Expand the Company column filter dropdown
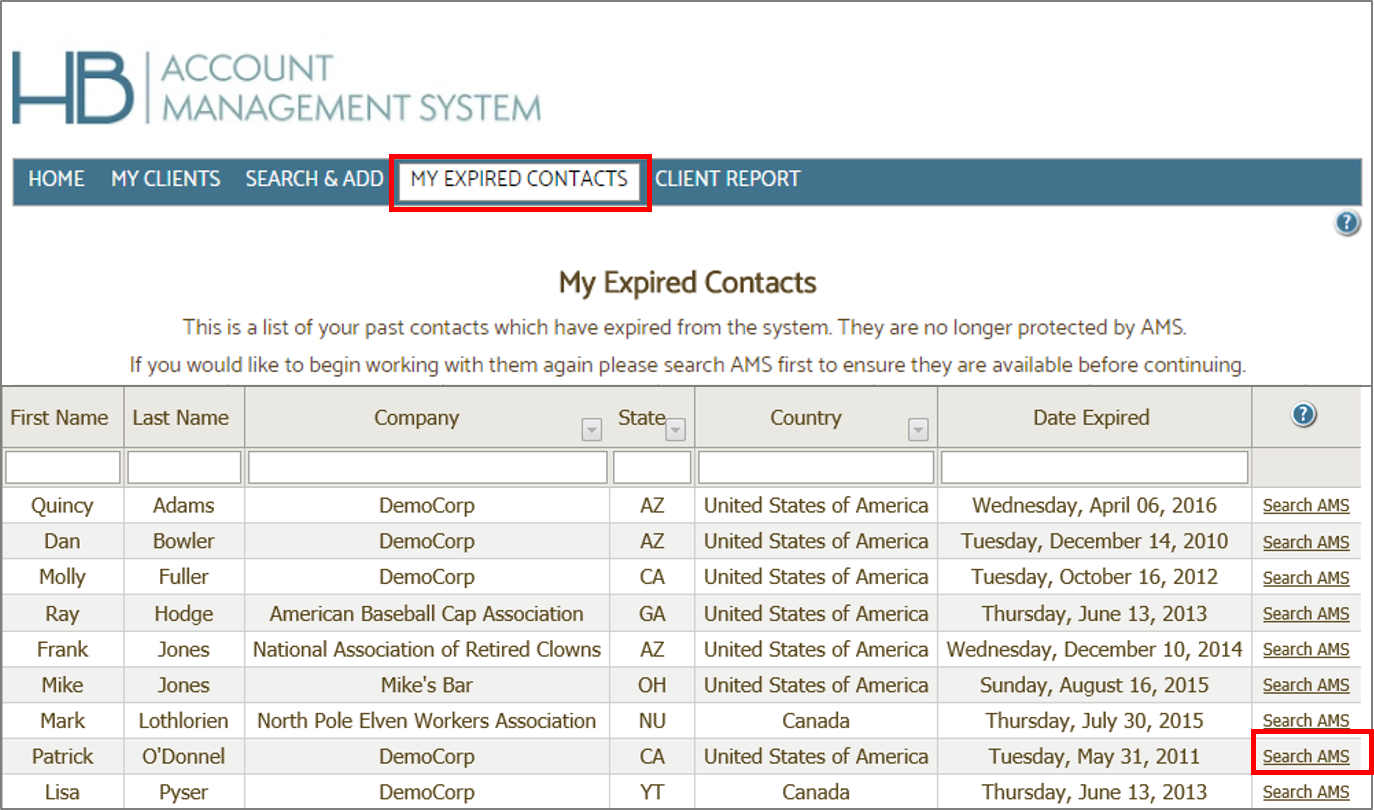This screenshot has width=1374, height=810. 591,428
